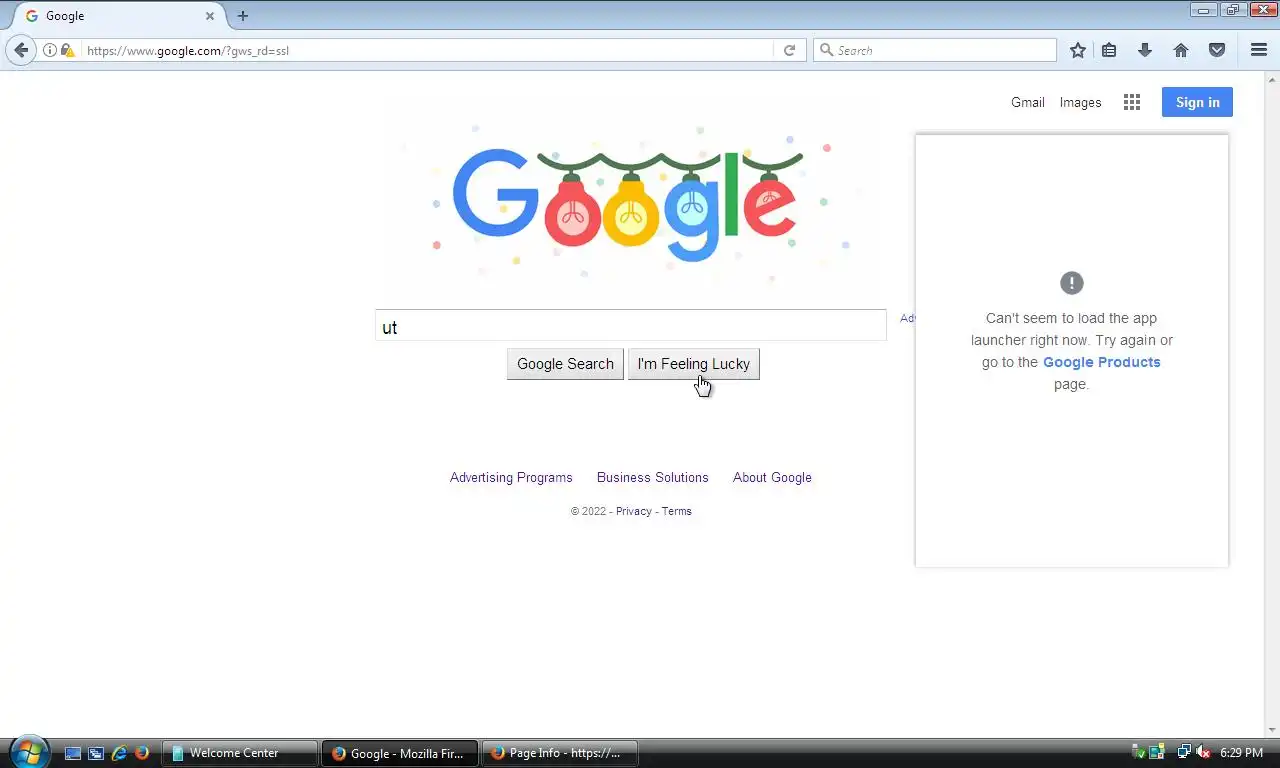
Task: Focus the Firefox toolbar Search box
Action: click(x=935, y=50)
